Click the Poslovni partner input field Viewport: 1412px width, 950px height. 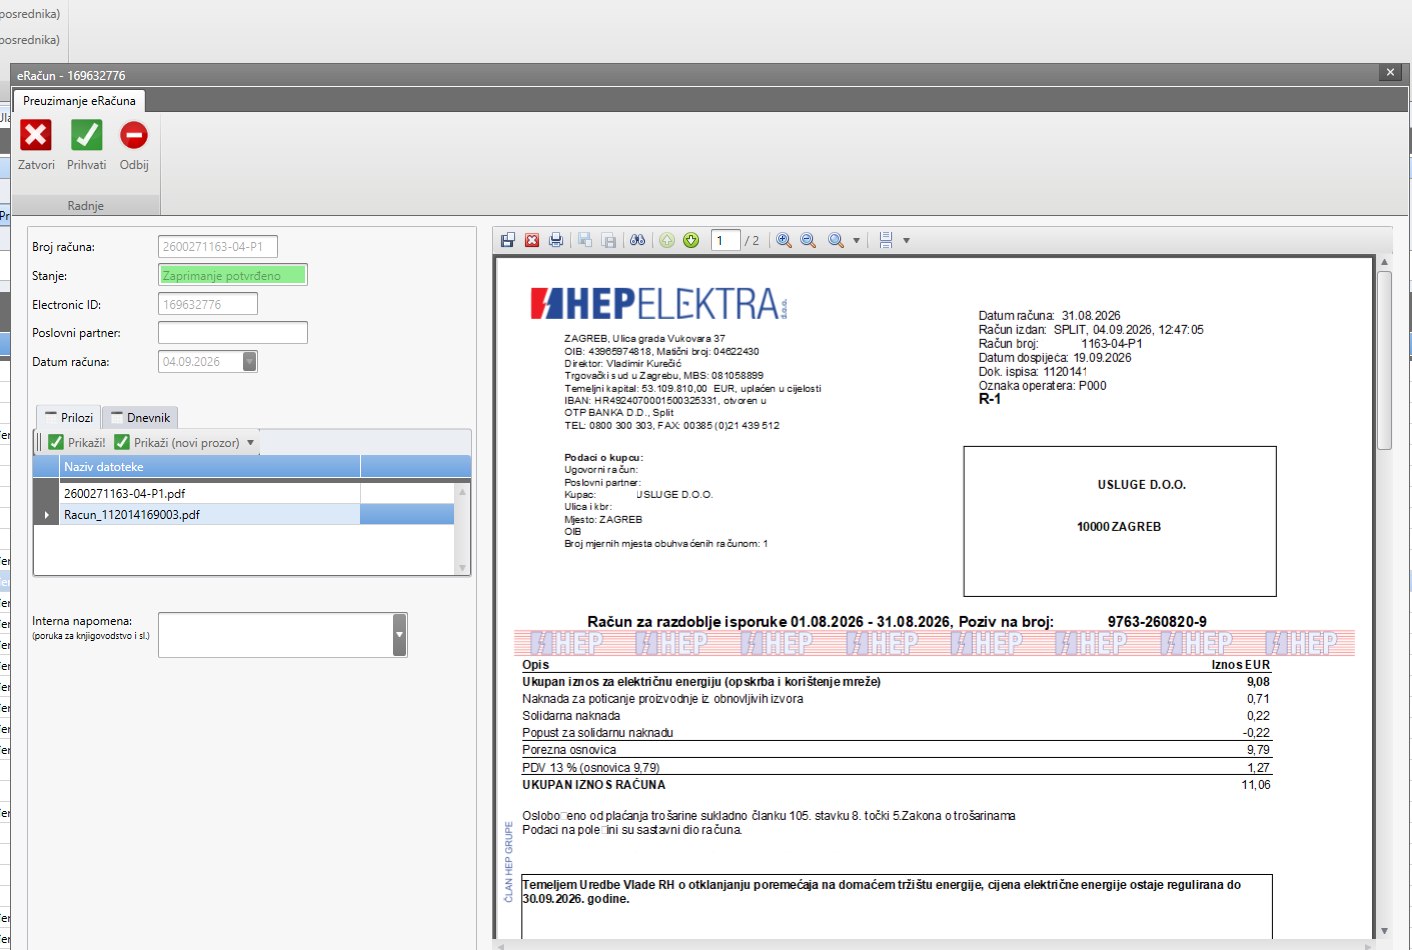(x=233, y=332)
